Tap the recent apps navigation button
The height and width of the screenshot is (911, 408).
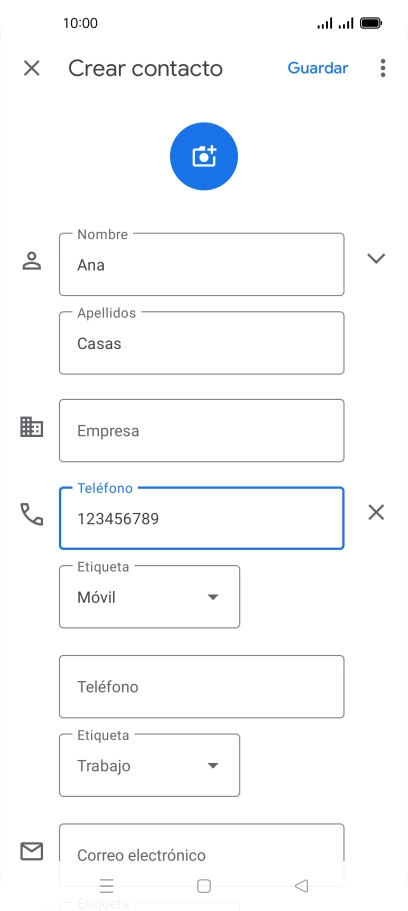[106, 885]
